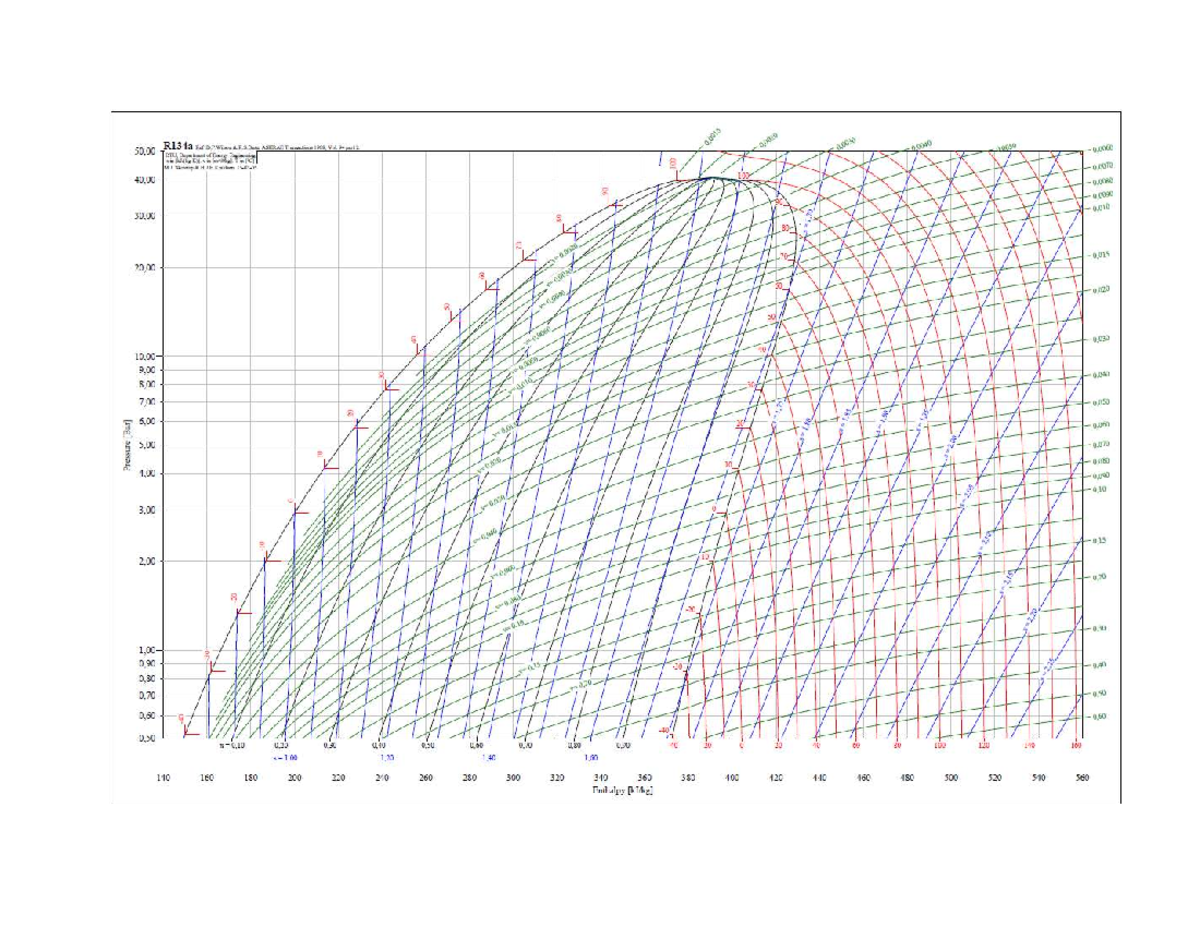Click the 8,00 pressure axis label
The width and height of the screenshot is (1200, 927).
click(146, 384)
